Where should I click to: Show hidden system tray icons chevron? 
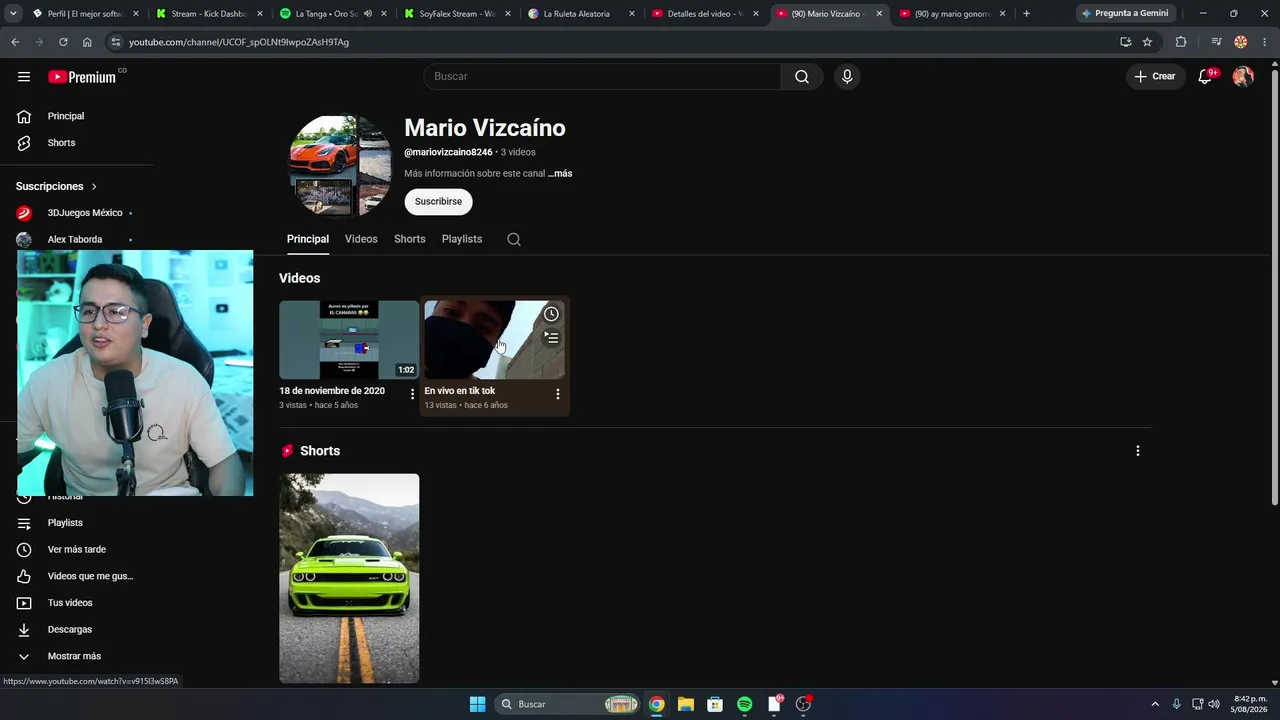[x=1155, y=704]
